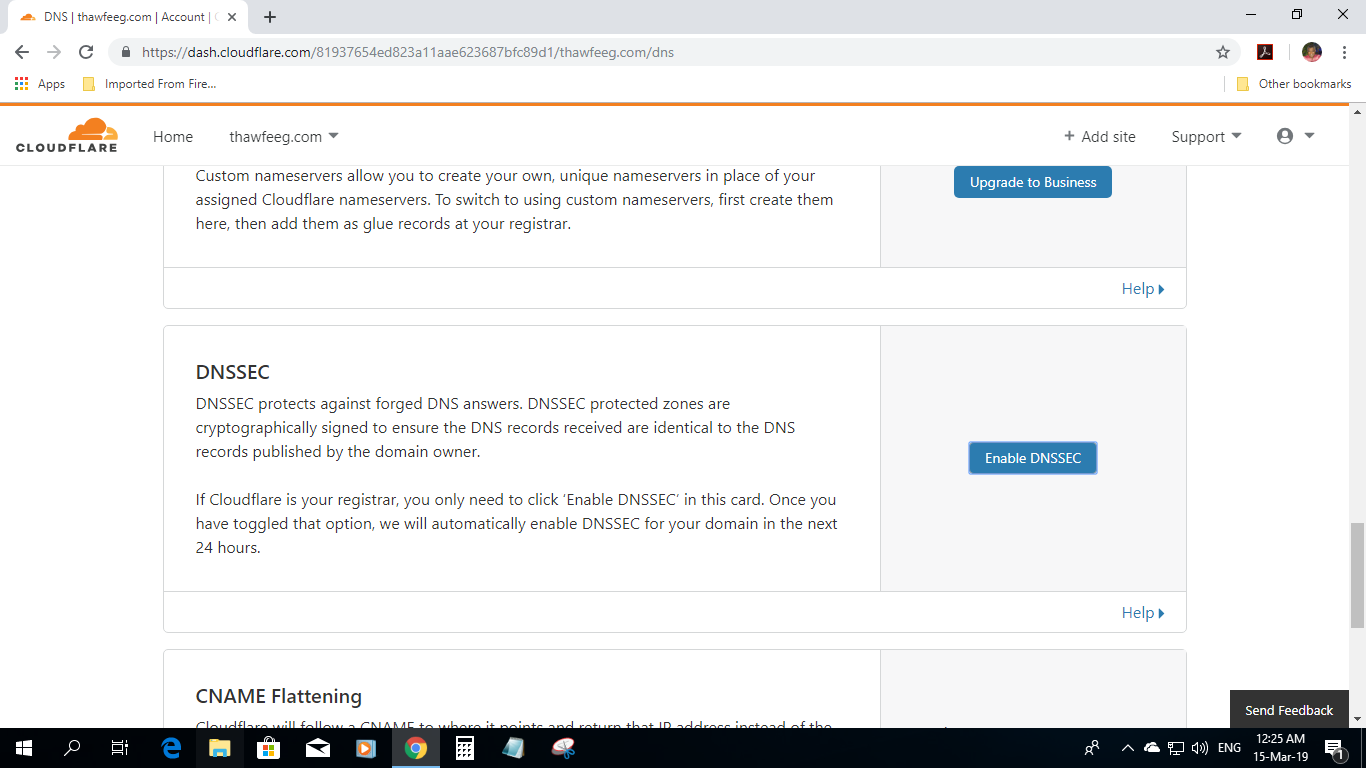The width and height of the screenshot is (1366, 768).
Task: Open the account user menu
Action: pos(1295,136)
